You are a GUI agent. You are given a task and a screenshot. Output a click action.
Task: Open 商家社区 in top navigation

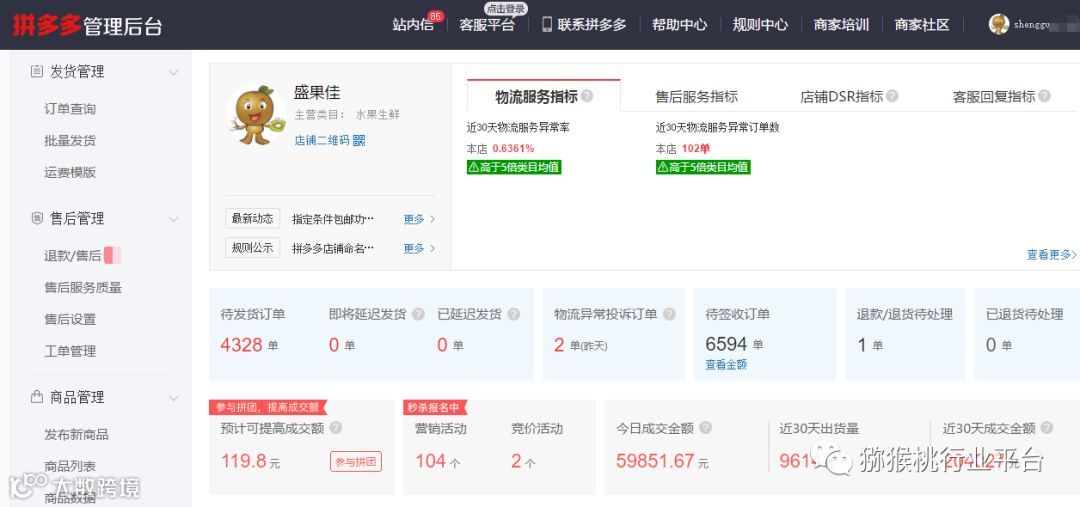(x=922, y=25)
